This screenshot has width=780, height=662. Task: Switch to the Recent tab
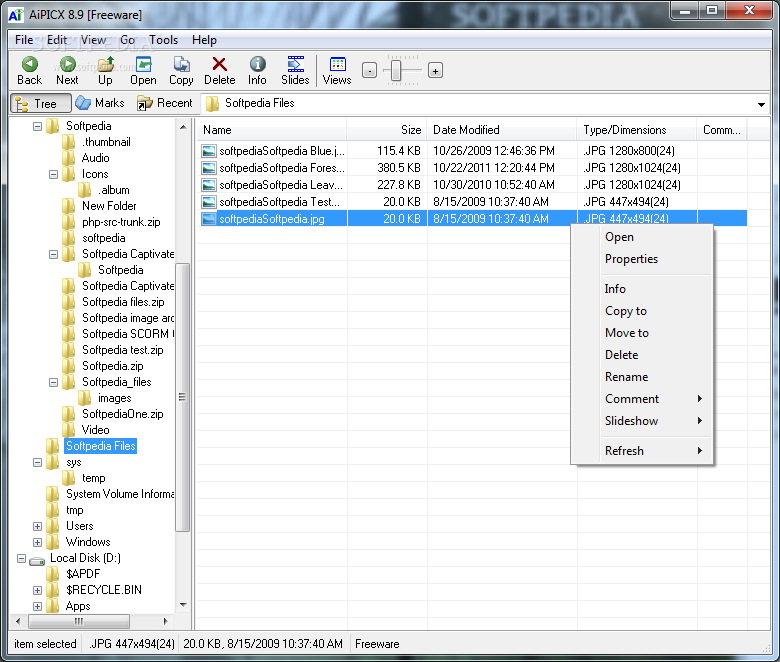pos(165,103)
